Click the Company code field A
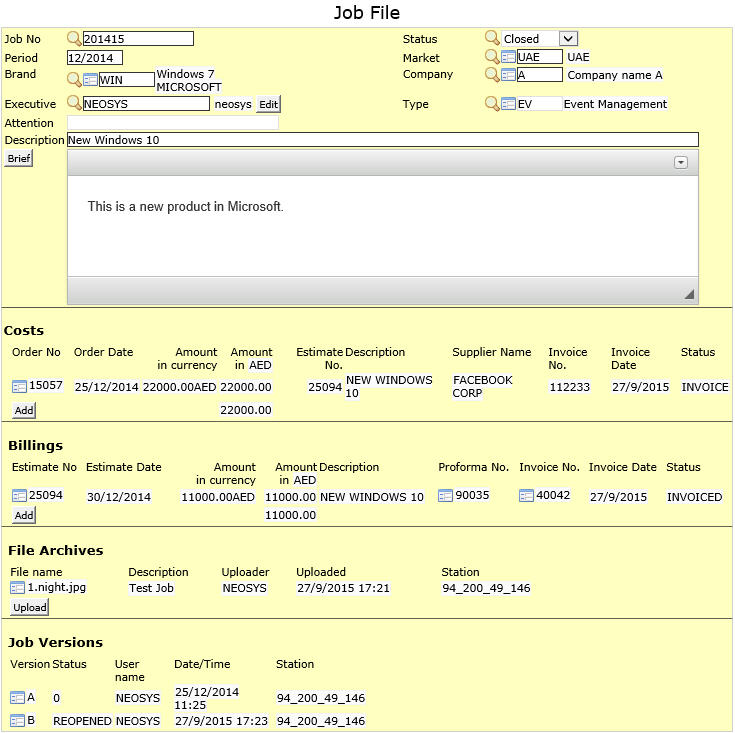This screenshot has height=733, width=735. tap(540, 75)
